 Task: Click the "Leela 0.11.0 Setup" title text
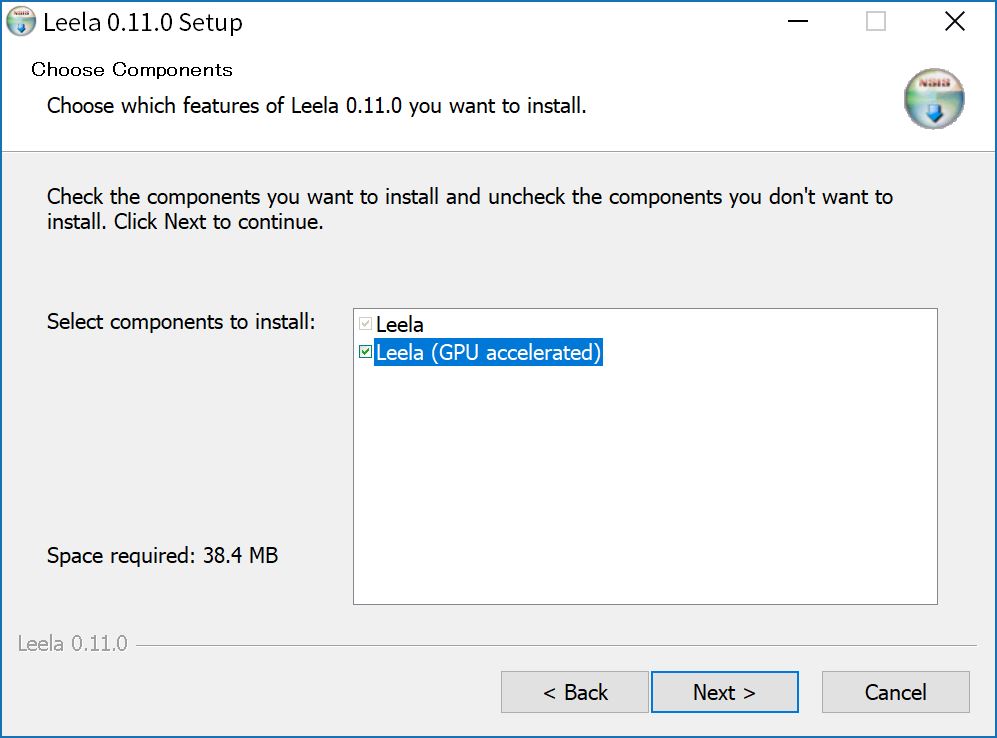pos(143,22)
